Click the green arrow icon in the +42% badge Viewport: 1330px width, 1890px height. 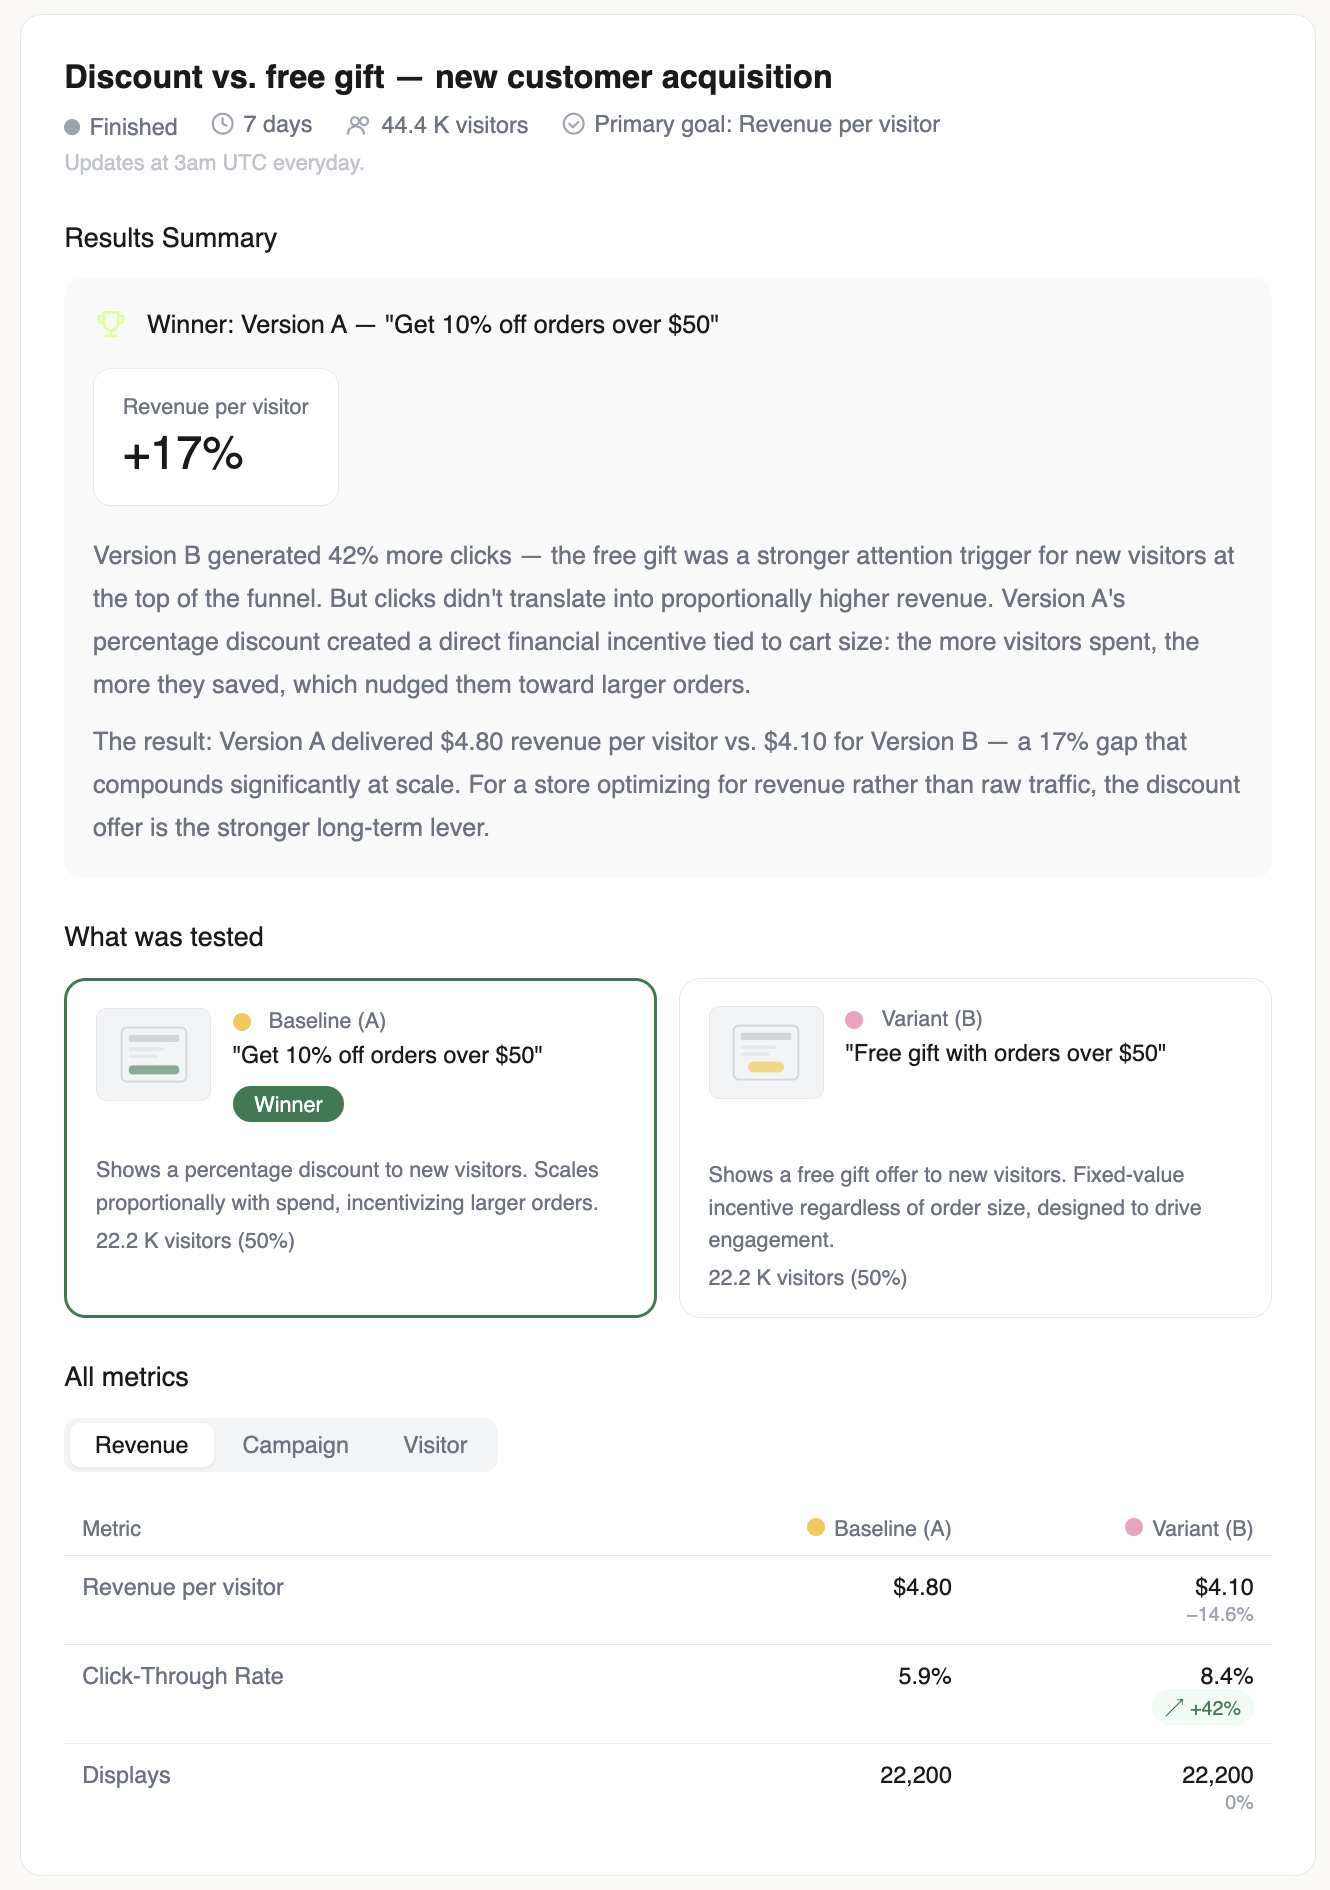[x=1174, y=1708]
